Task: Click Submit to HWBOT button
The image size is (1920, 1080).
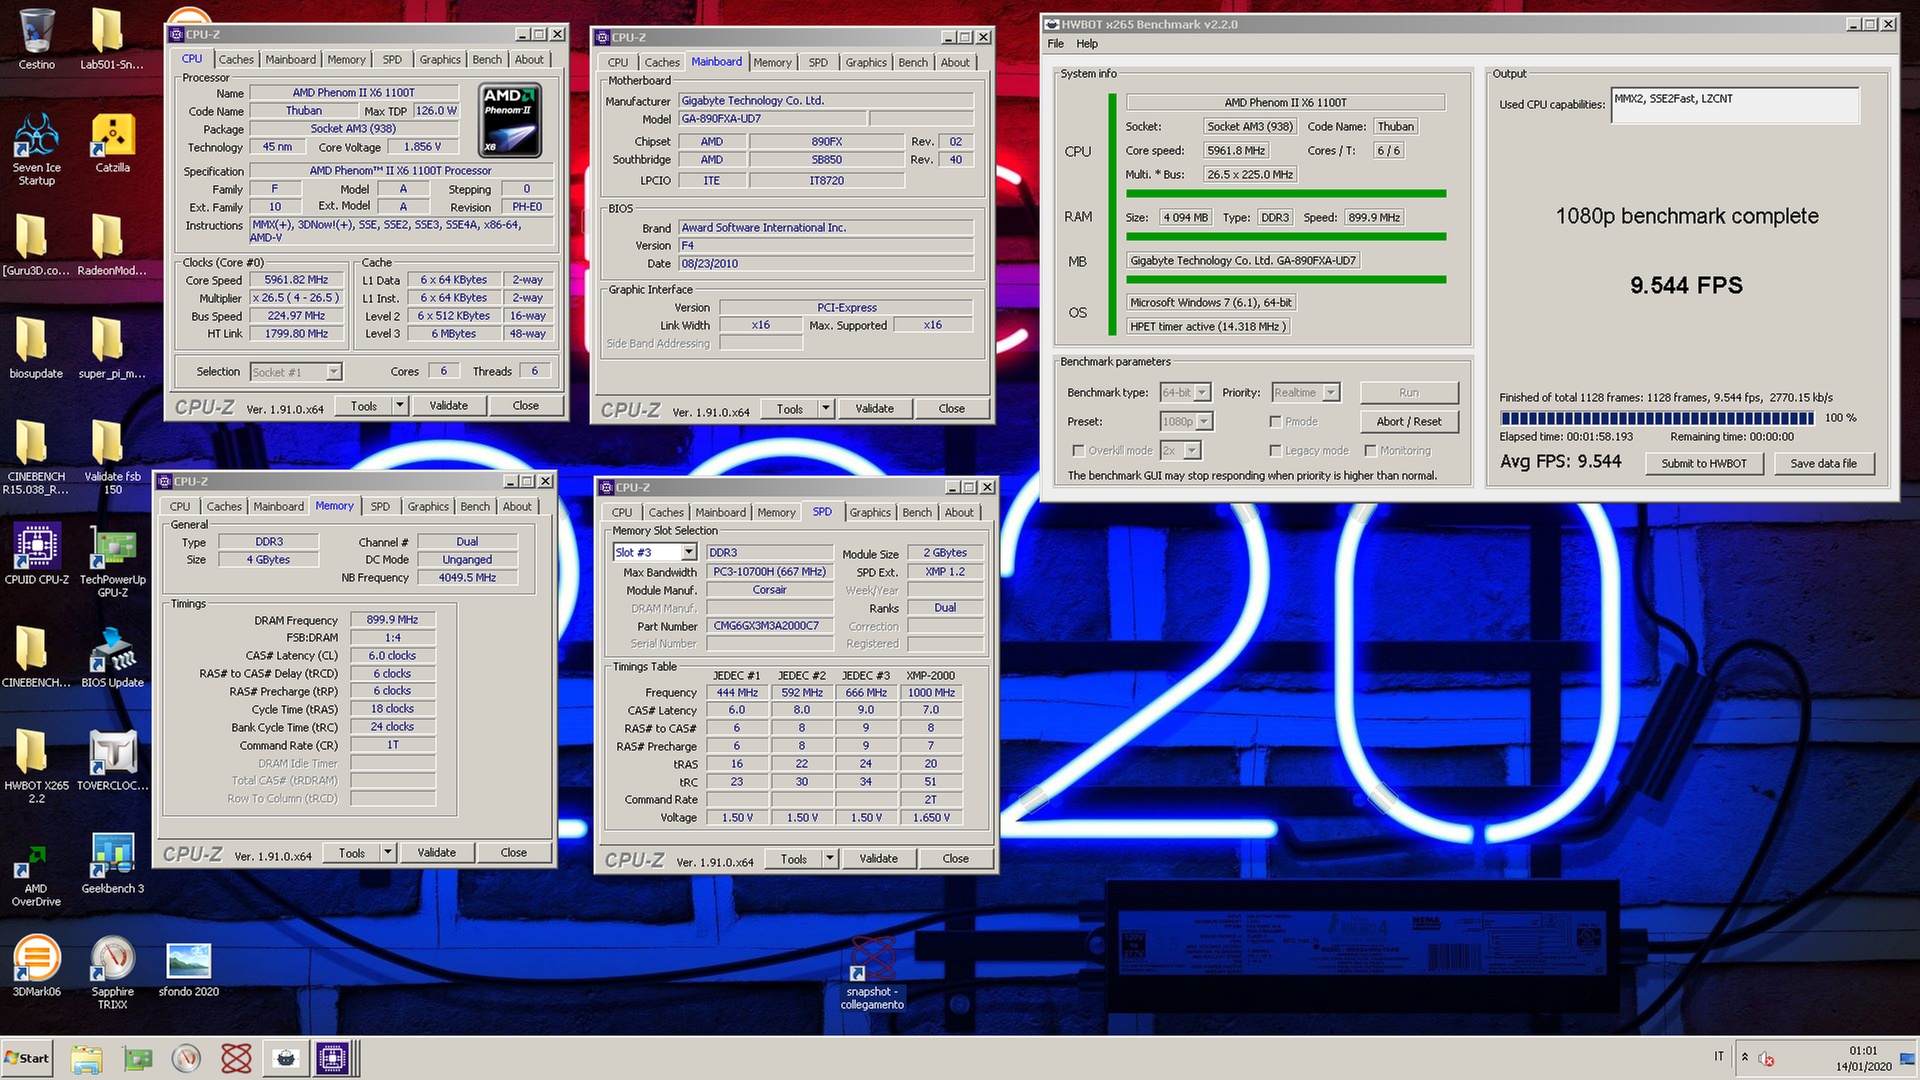Action: 1704,464
